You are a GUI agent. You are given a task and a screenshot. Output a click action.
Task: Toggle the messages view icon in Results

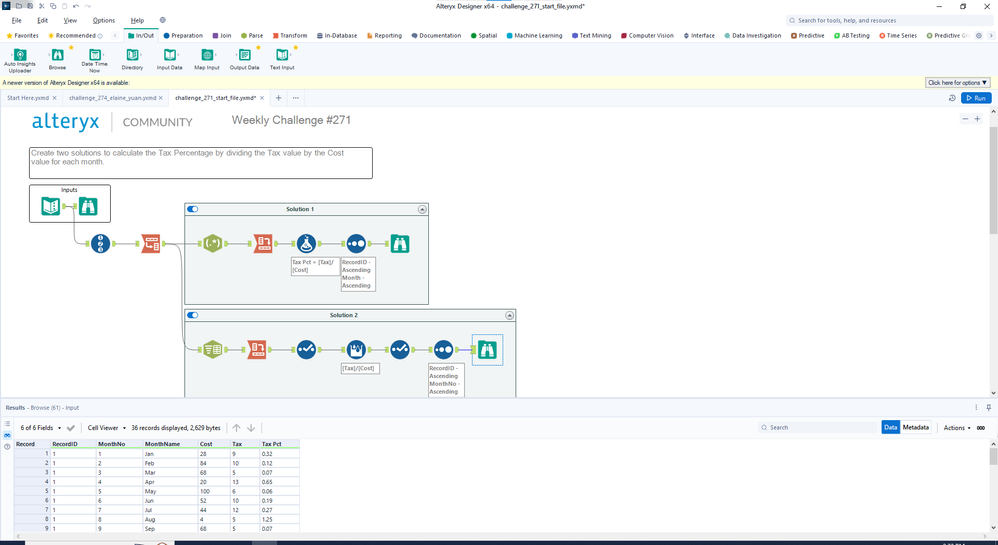[7, 423]
